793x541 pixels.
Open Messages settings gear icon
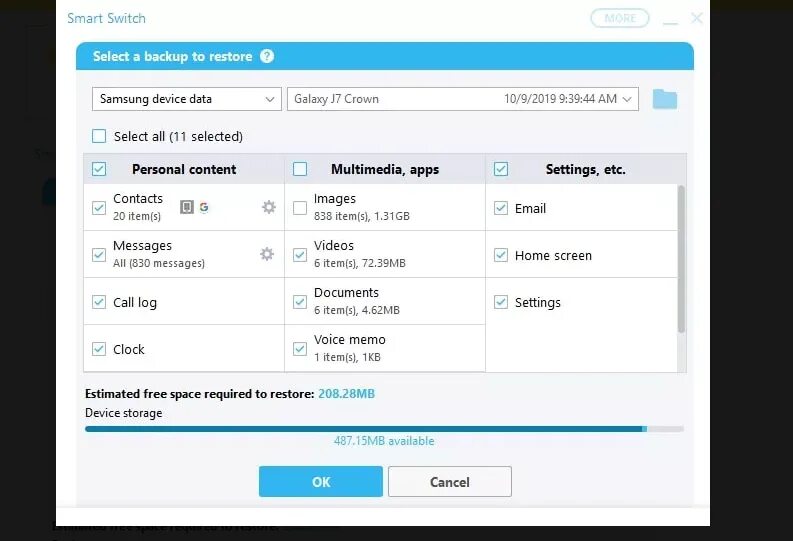pos(267,254)
